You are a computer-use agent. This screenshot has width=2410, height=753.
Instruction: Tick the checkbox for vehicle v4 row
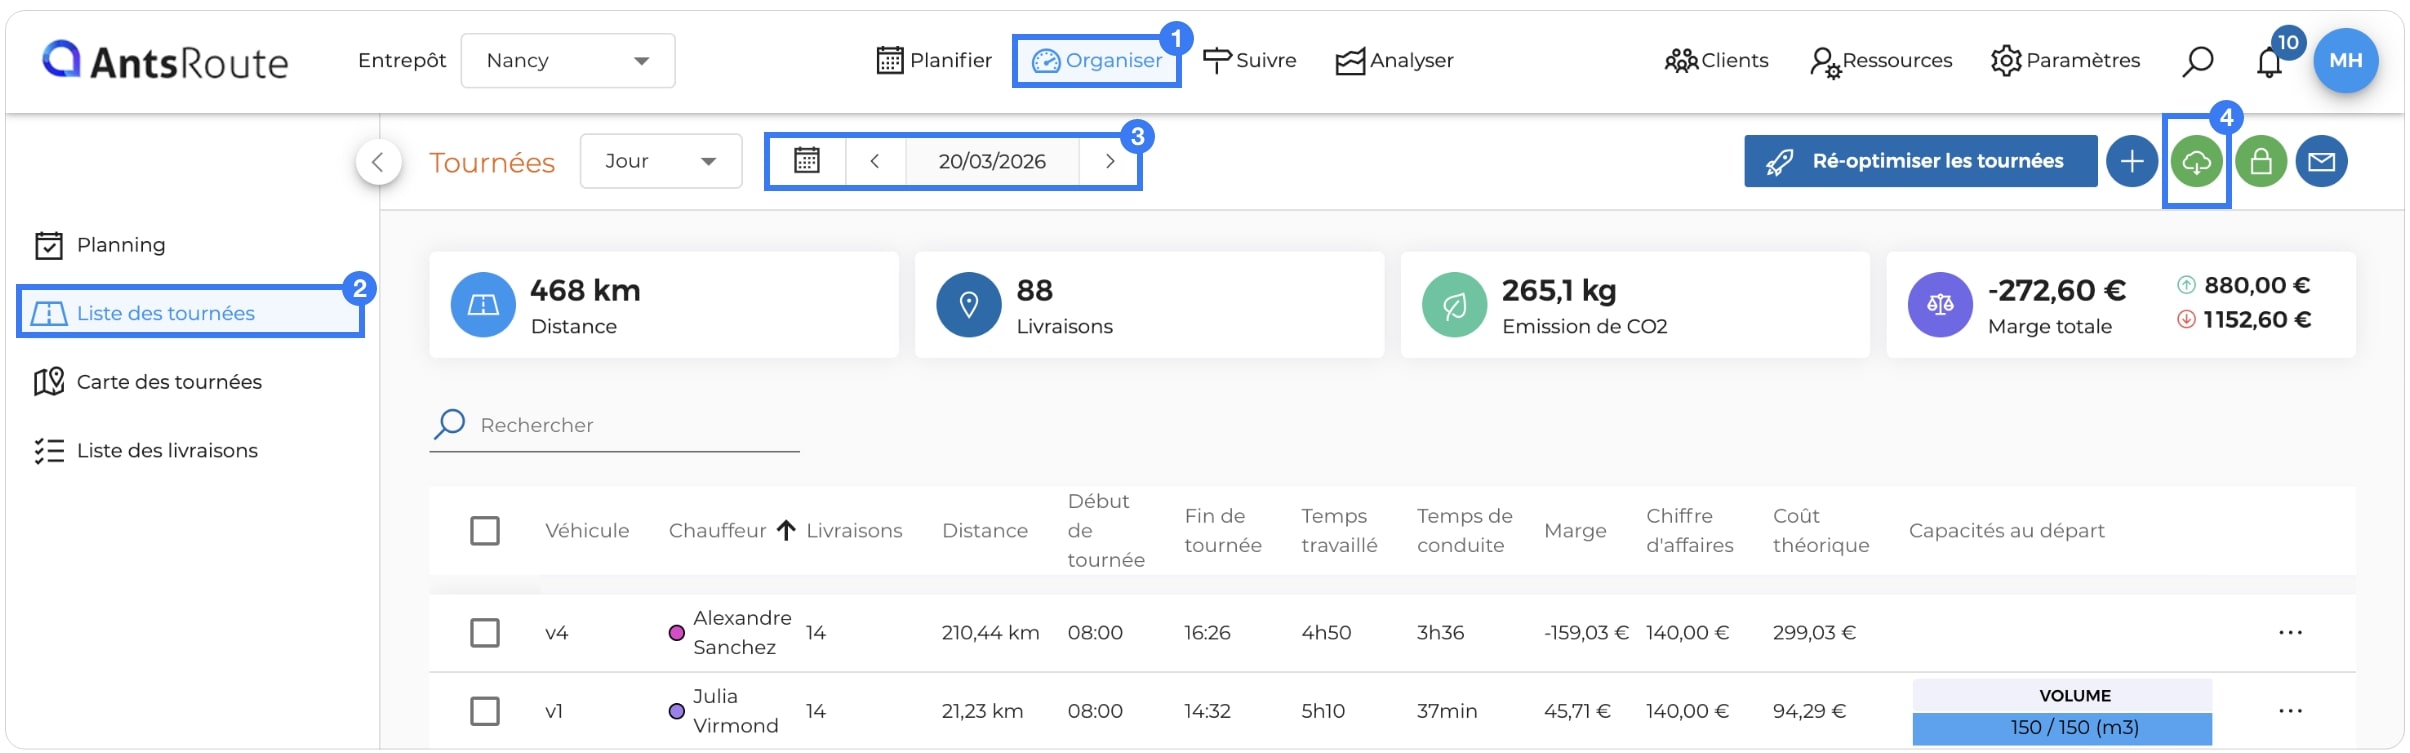tap(485, 633)
